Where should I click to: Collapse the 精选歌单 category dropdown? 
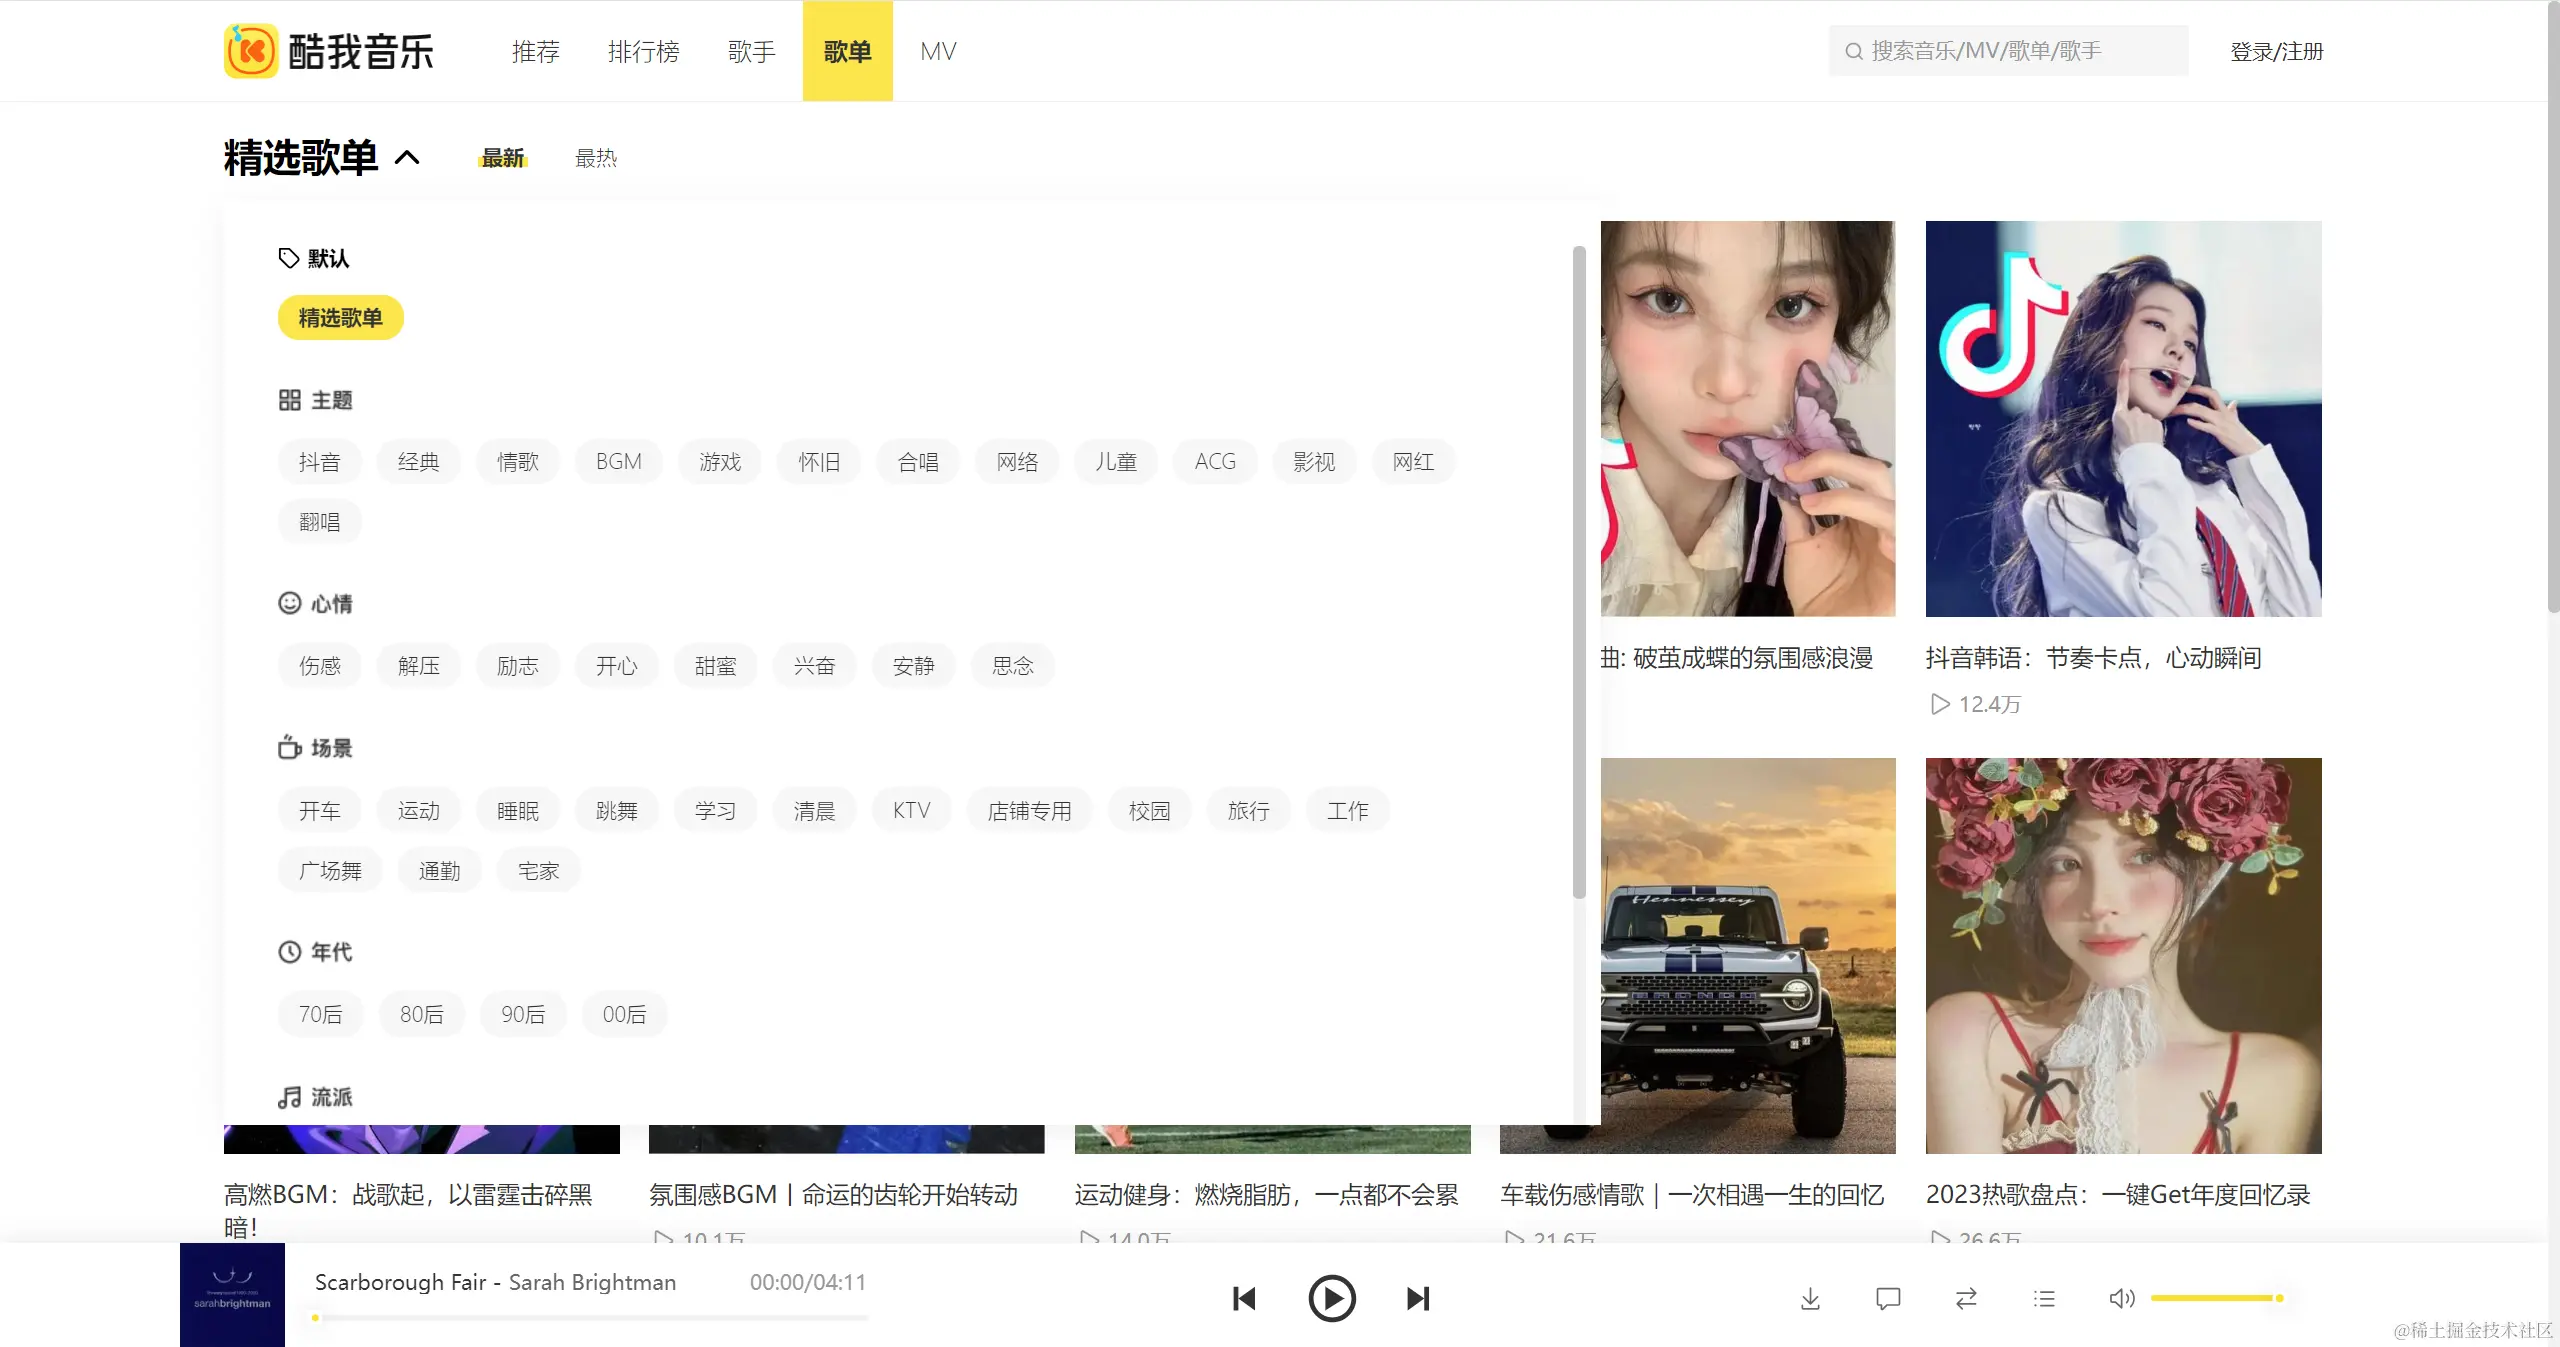click(x=407, y=158)
